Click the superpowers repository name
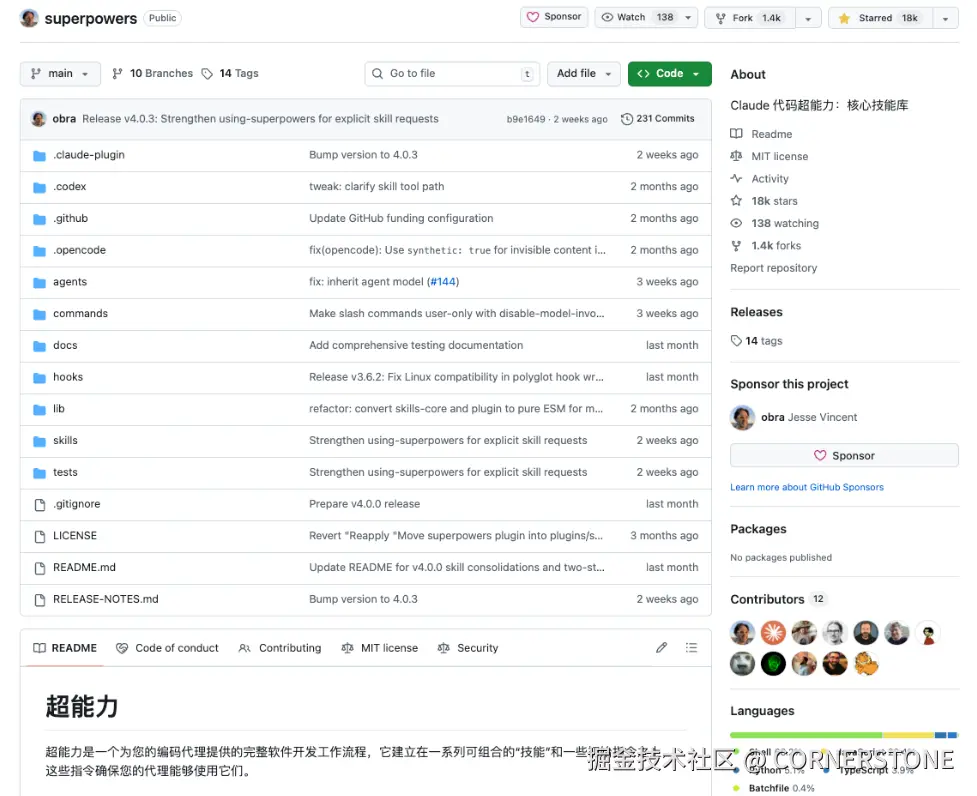 pos(91,19)
